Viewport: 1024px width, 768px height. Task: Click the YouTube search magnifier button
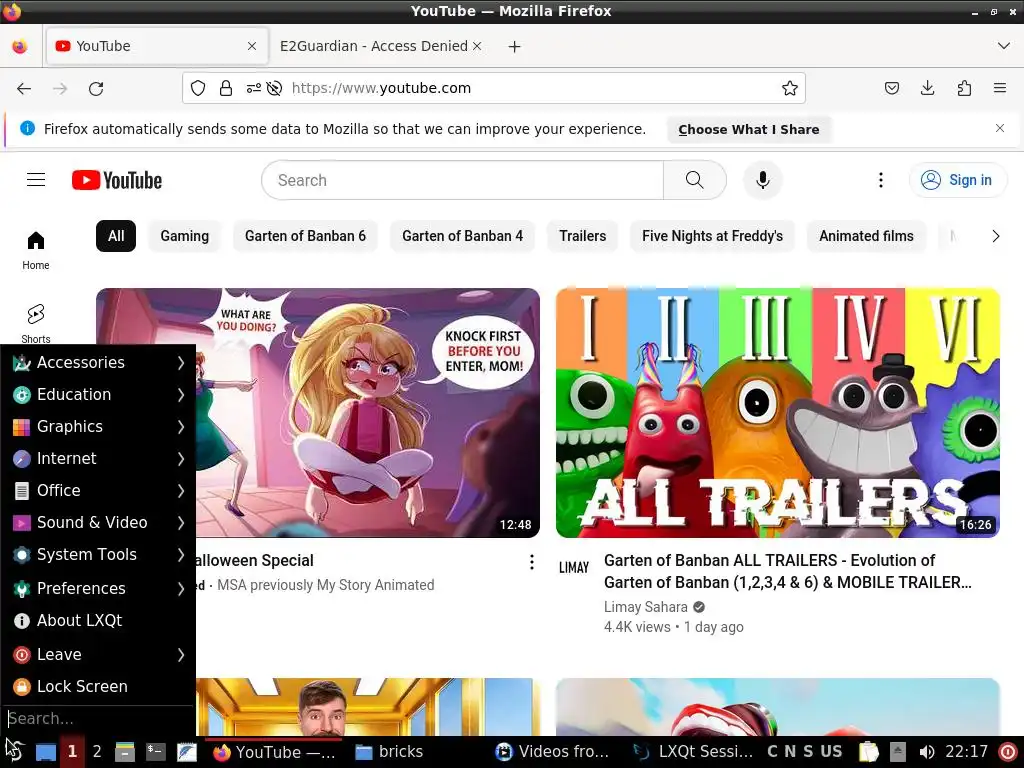[695, 180]
